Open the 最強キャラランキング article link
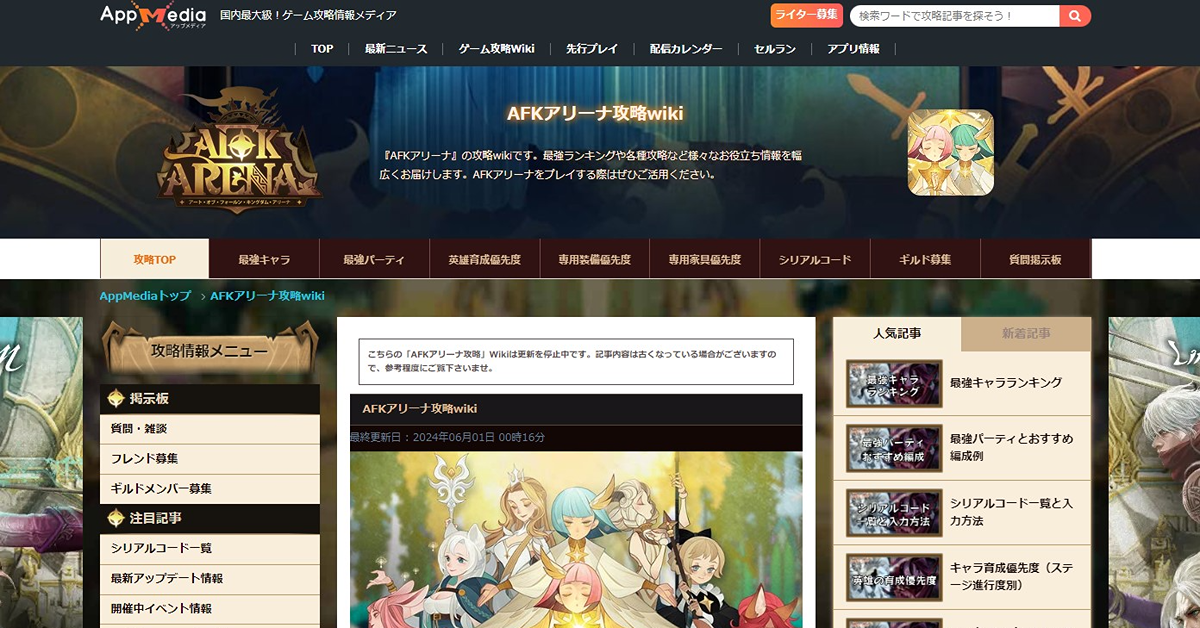 pyautogui.click(x=1005, y=383)
